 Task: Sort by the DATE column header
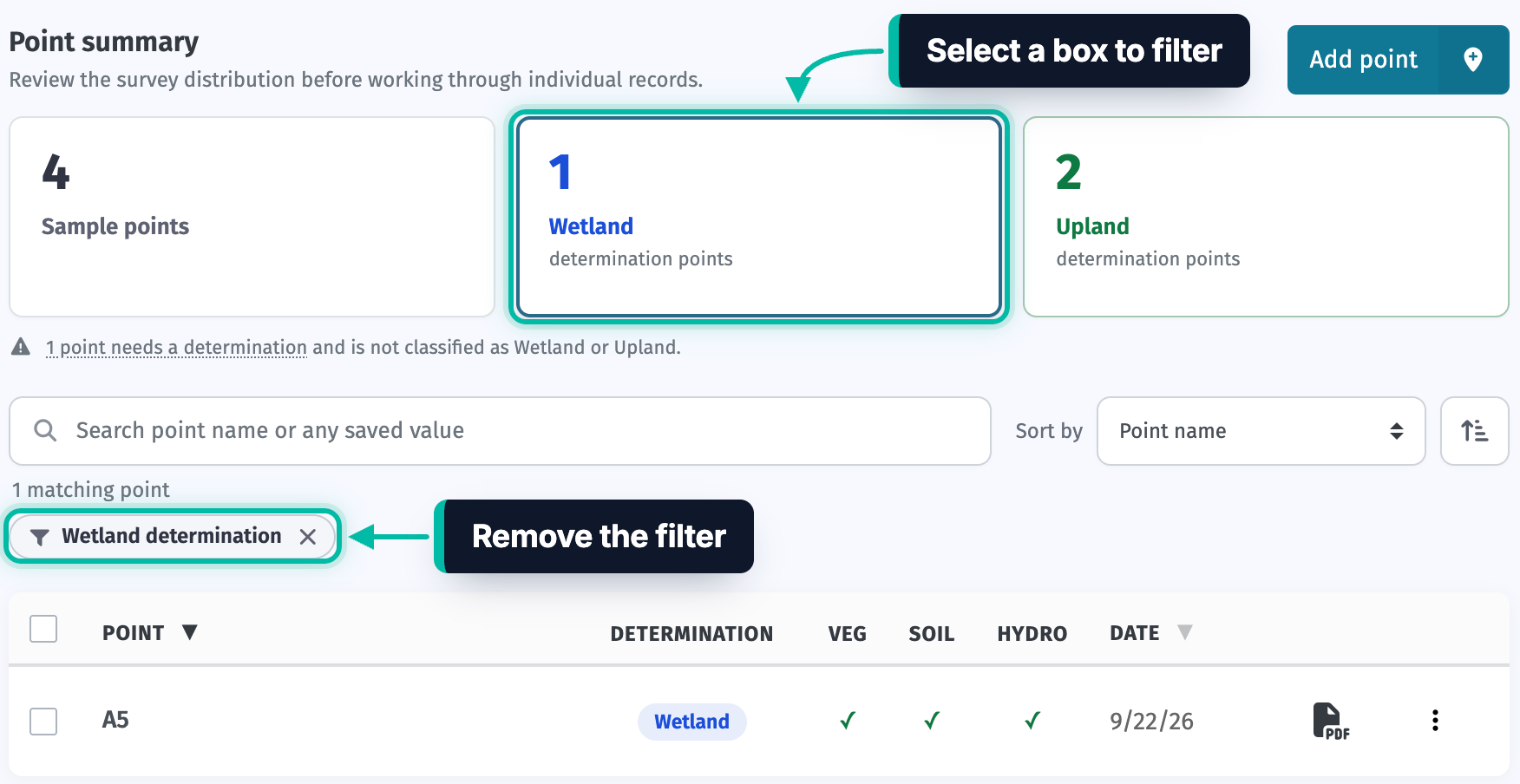click(x=1151, y=633)
